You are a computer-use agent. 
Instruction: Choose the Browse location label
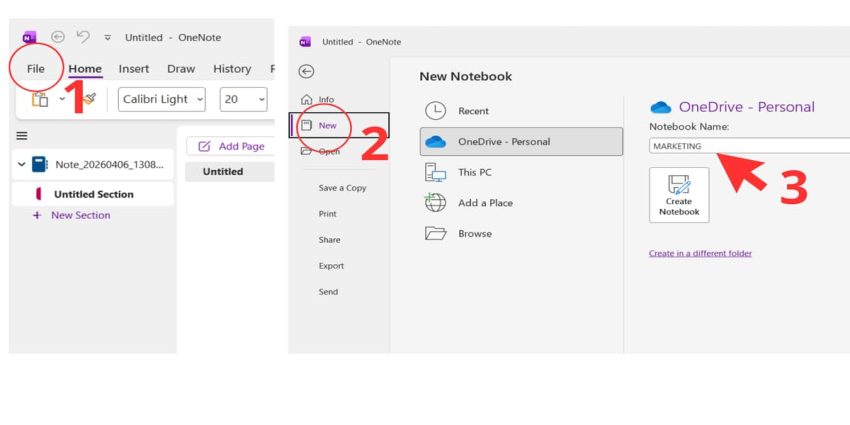[x=475, y=234]
